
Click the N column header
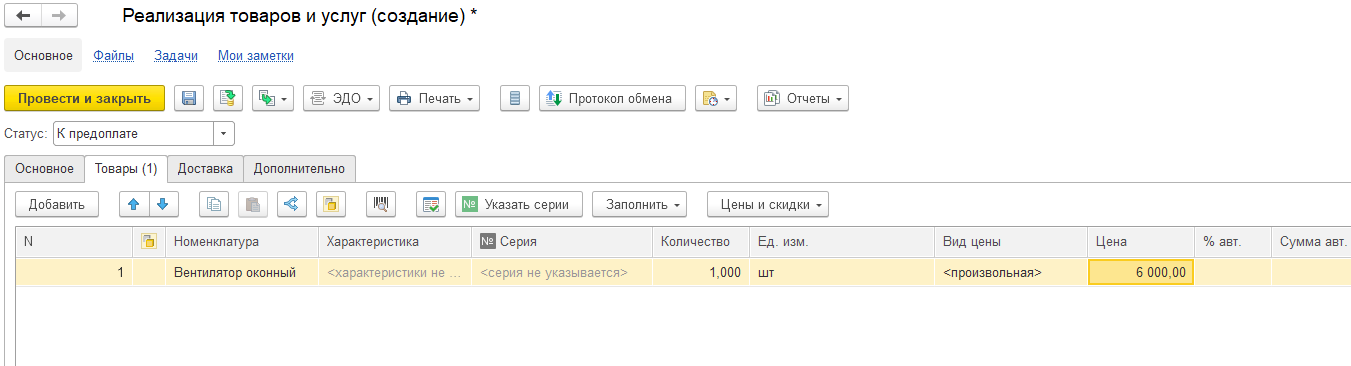coord(75,241)
